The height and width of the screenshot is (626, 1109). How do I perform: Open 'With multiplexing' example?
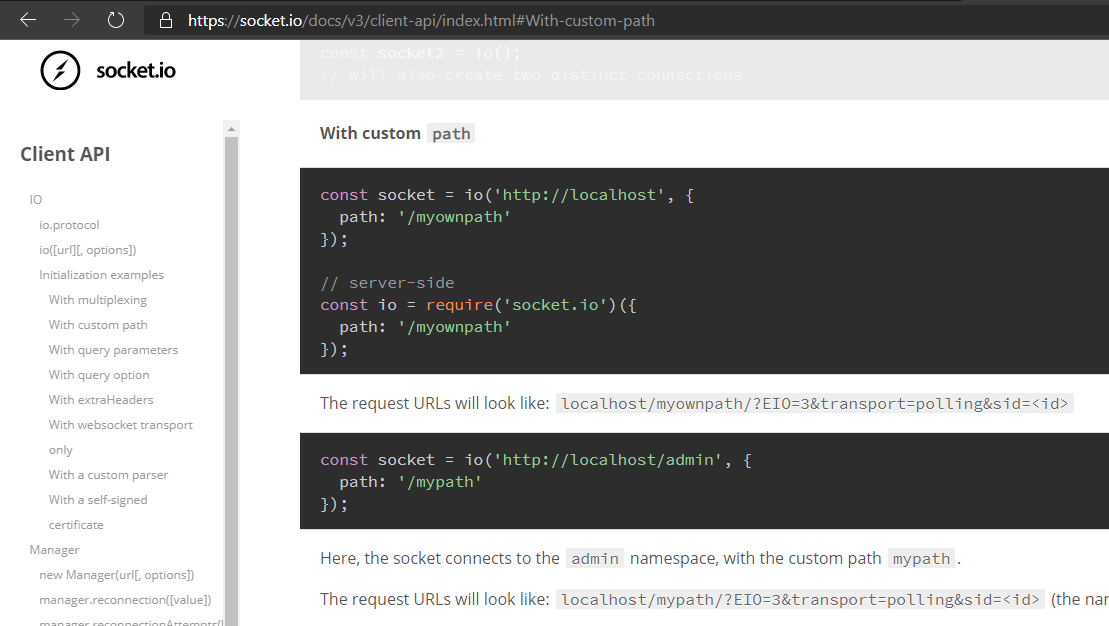97,299
